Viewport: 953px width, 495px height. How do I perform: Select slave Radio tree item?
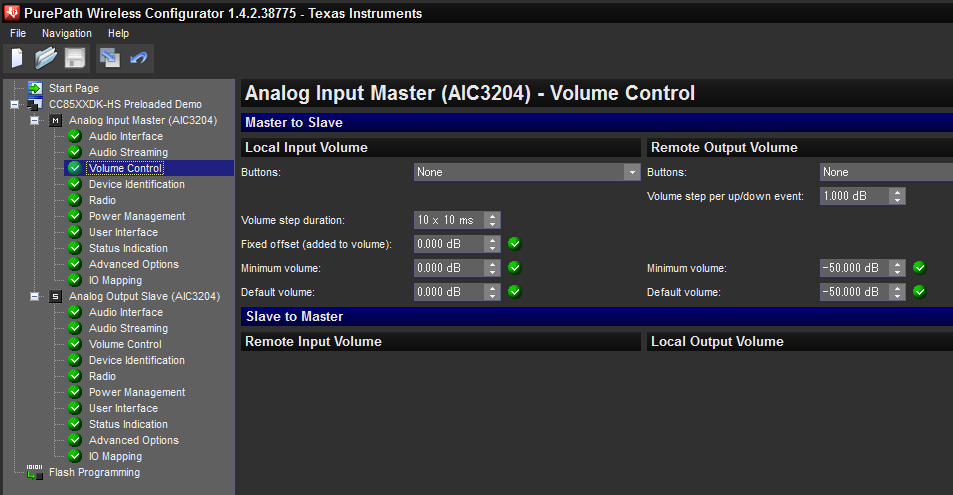(x=102, y=376)
